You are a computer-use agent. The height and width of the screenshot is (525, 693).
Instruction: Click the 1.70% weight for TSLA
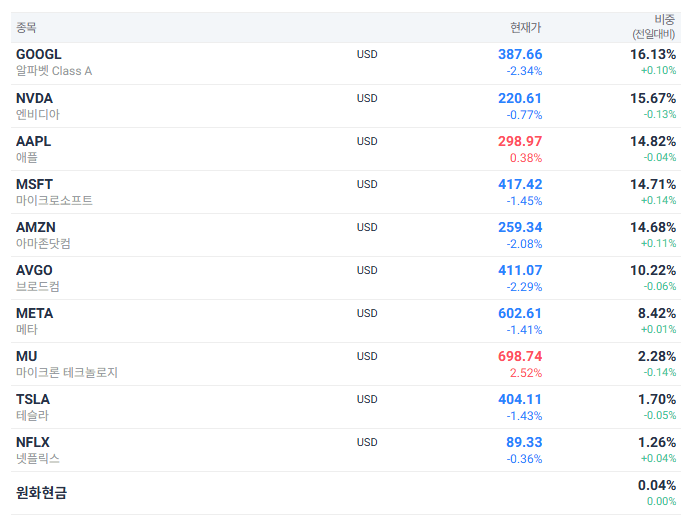click(x=657, y=399)
